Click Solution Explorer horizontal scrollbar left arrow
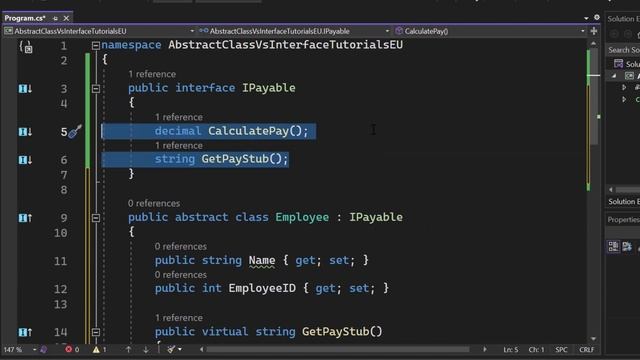This screenshot has height=360, width=640. [611, 190]
